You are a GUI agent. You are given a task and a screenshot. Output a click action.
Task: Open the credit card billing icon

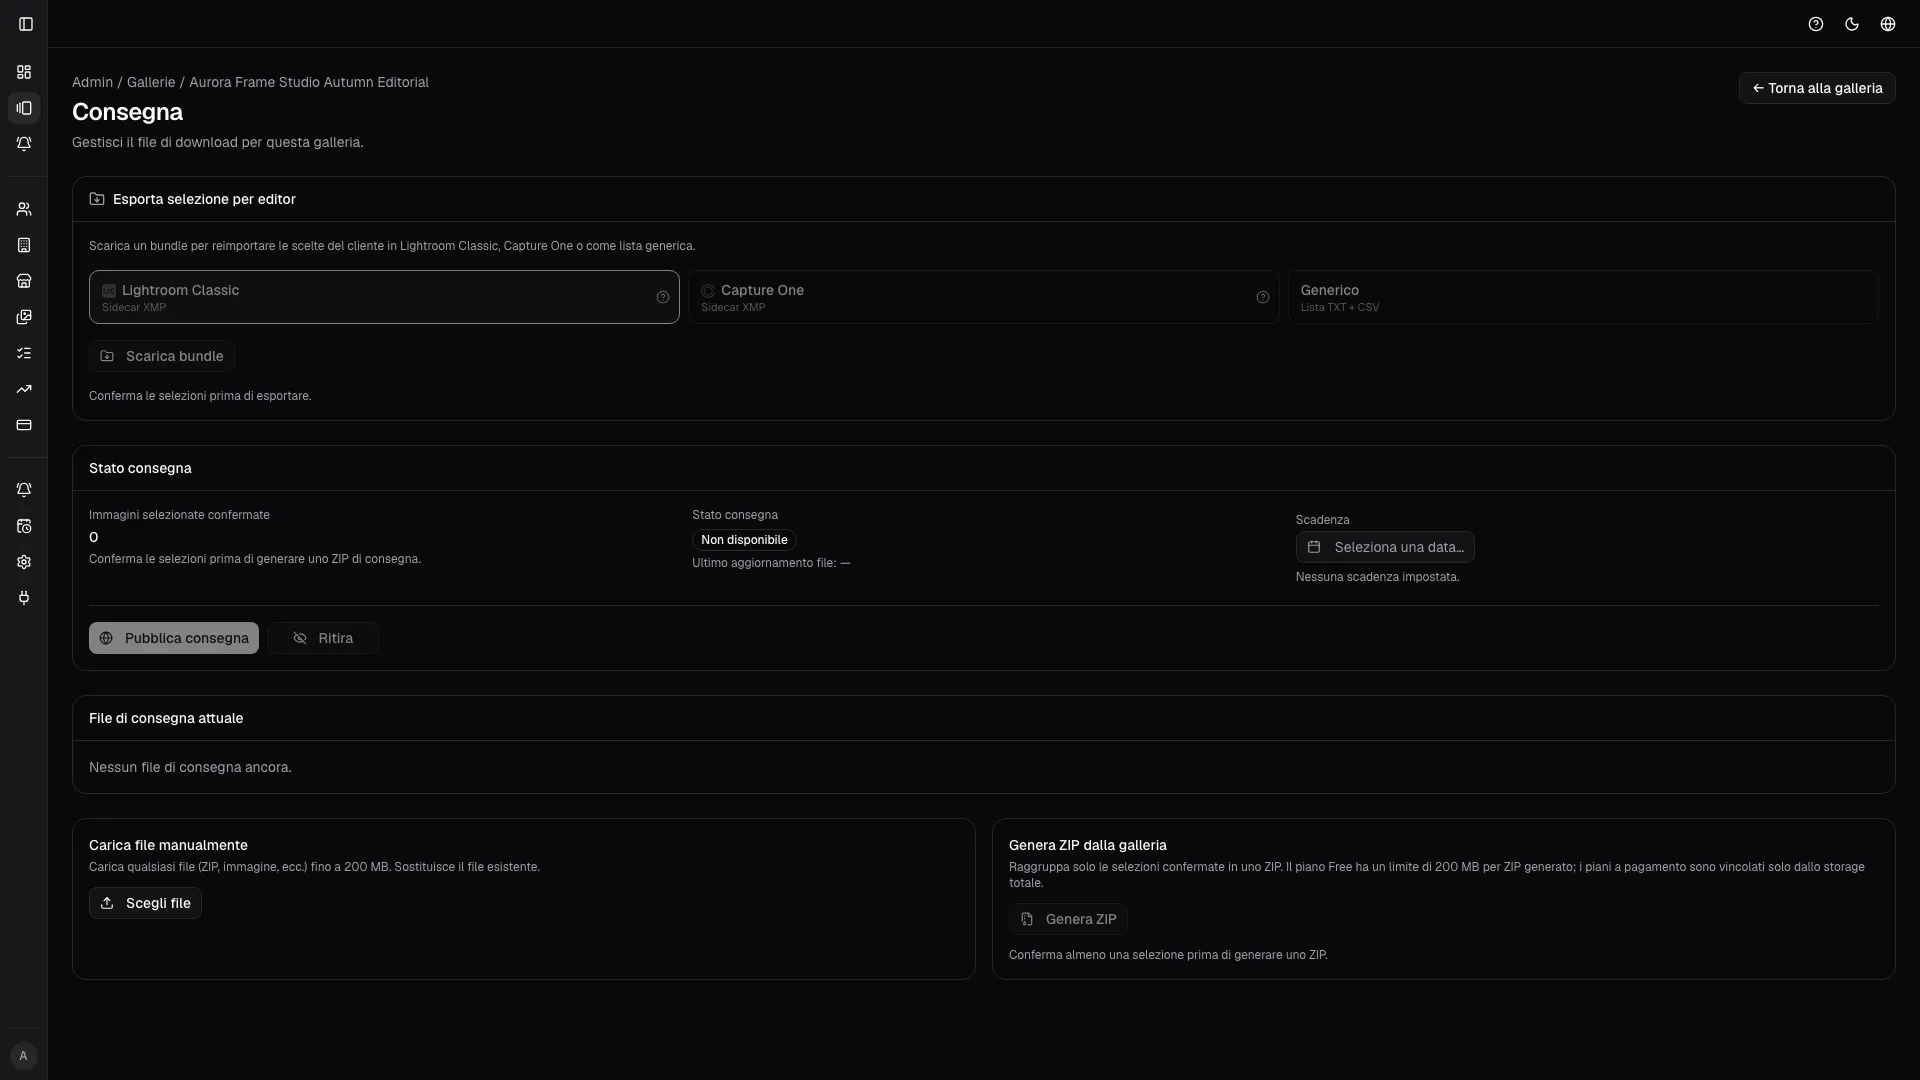(24, 425)
